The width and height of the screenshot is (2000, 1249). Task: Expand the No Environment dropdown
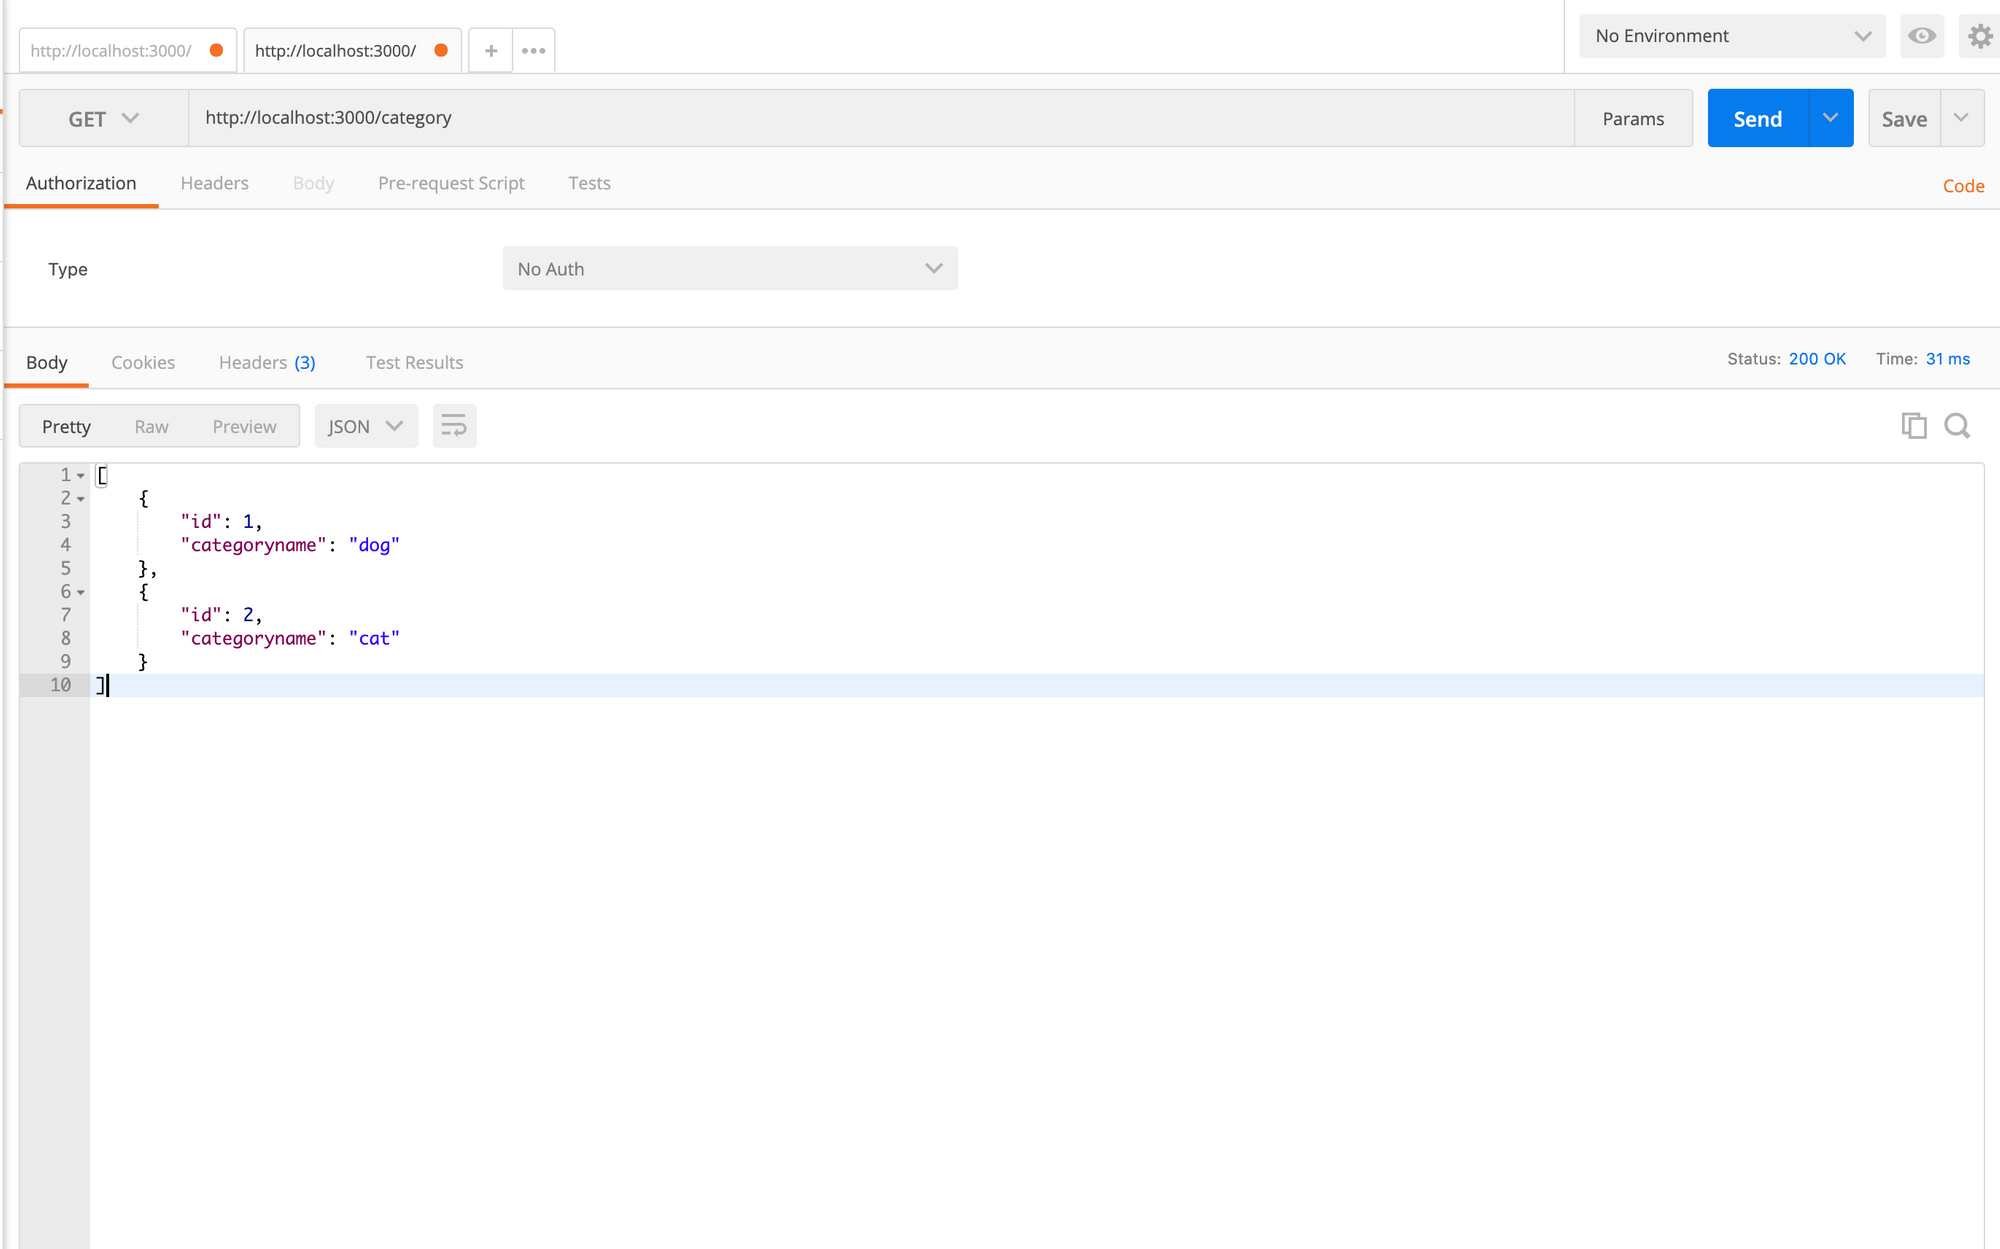point(1732,36)
